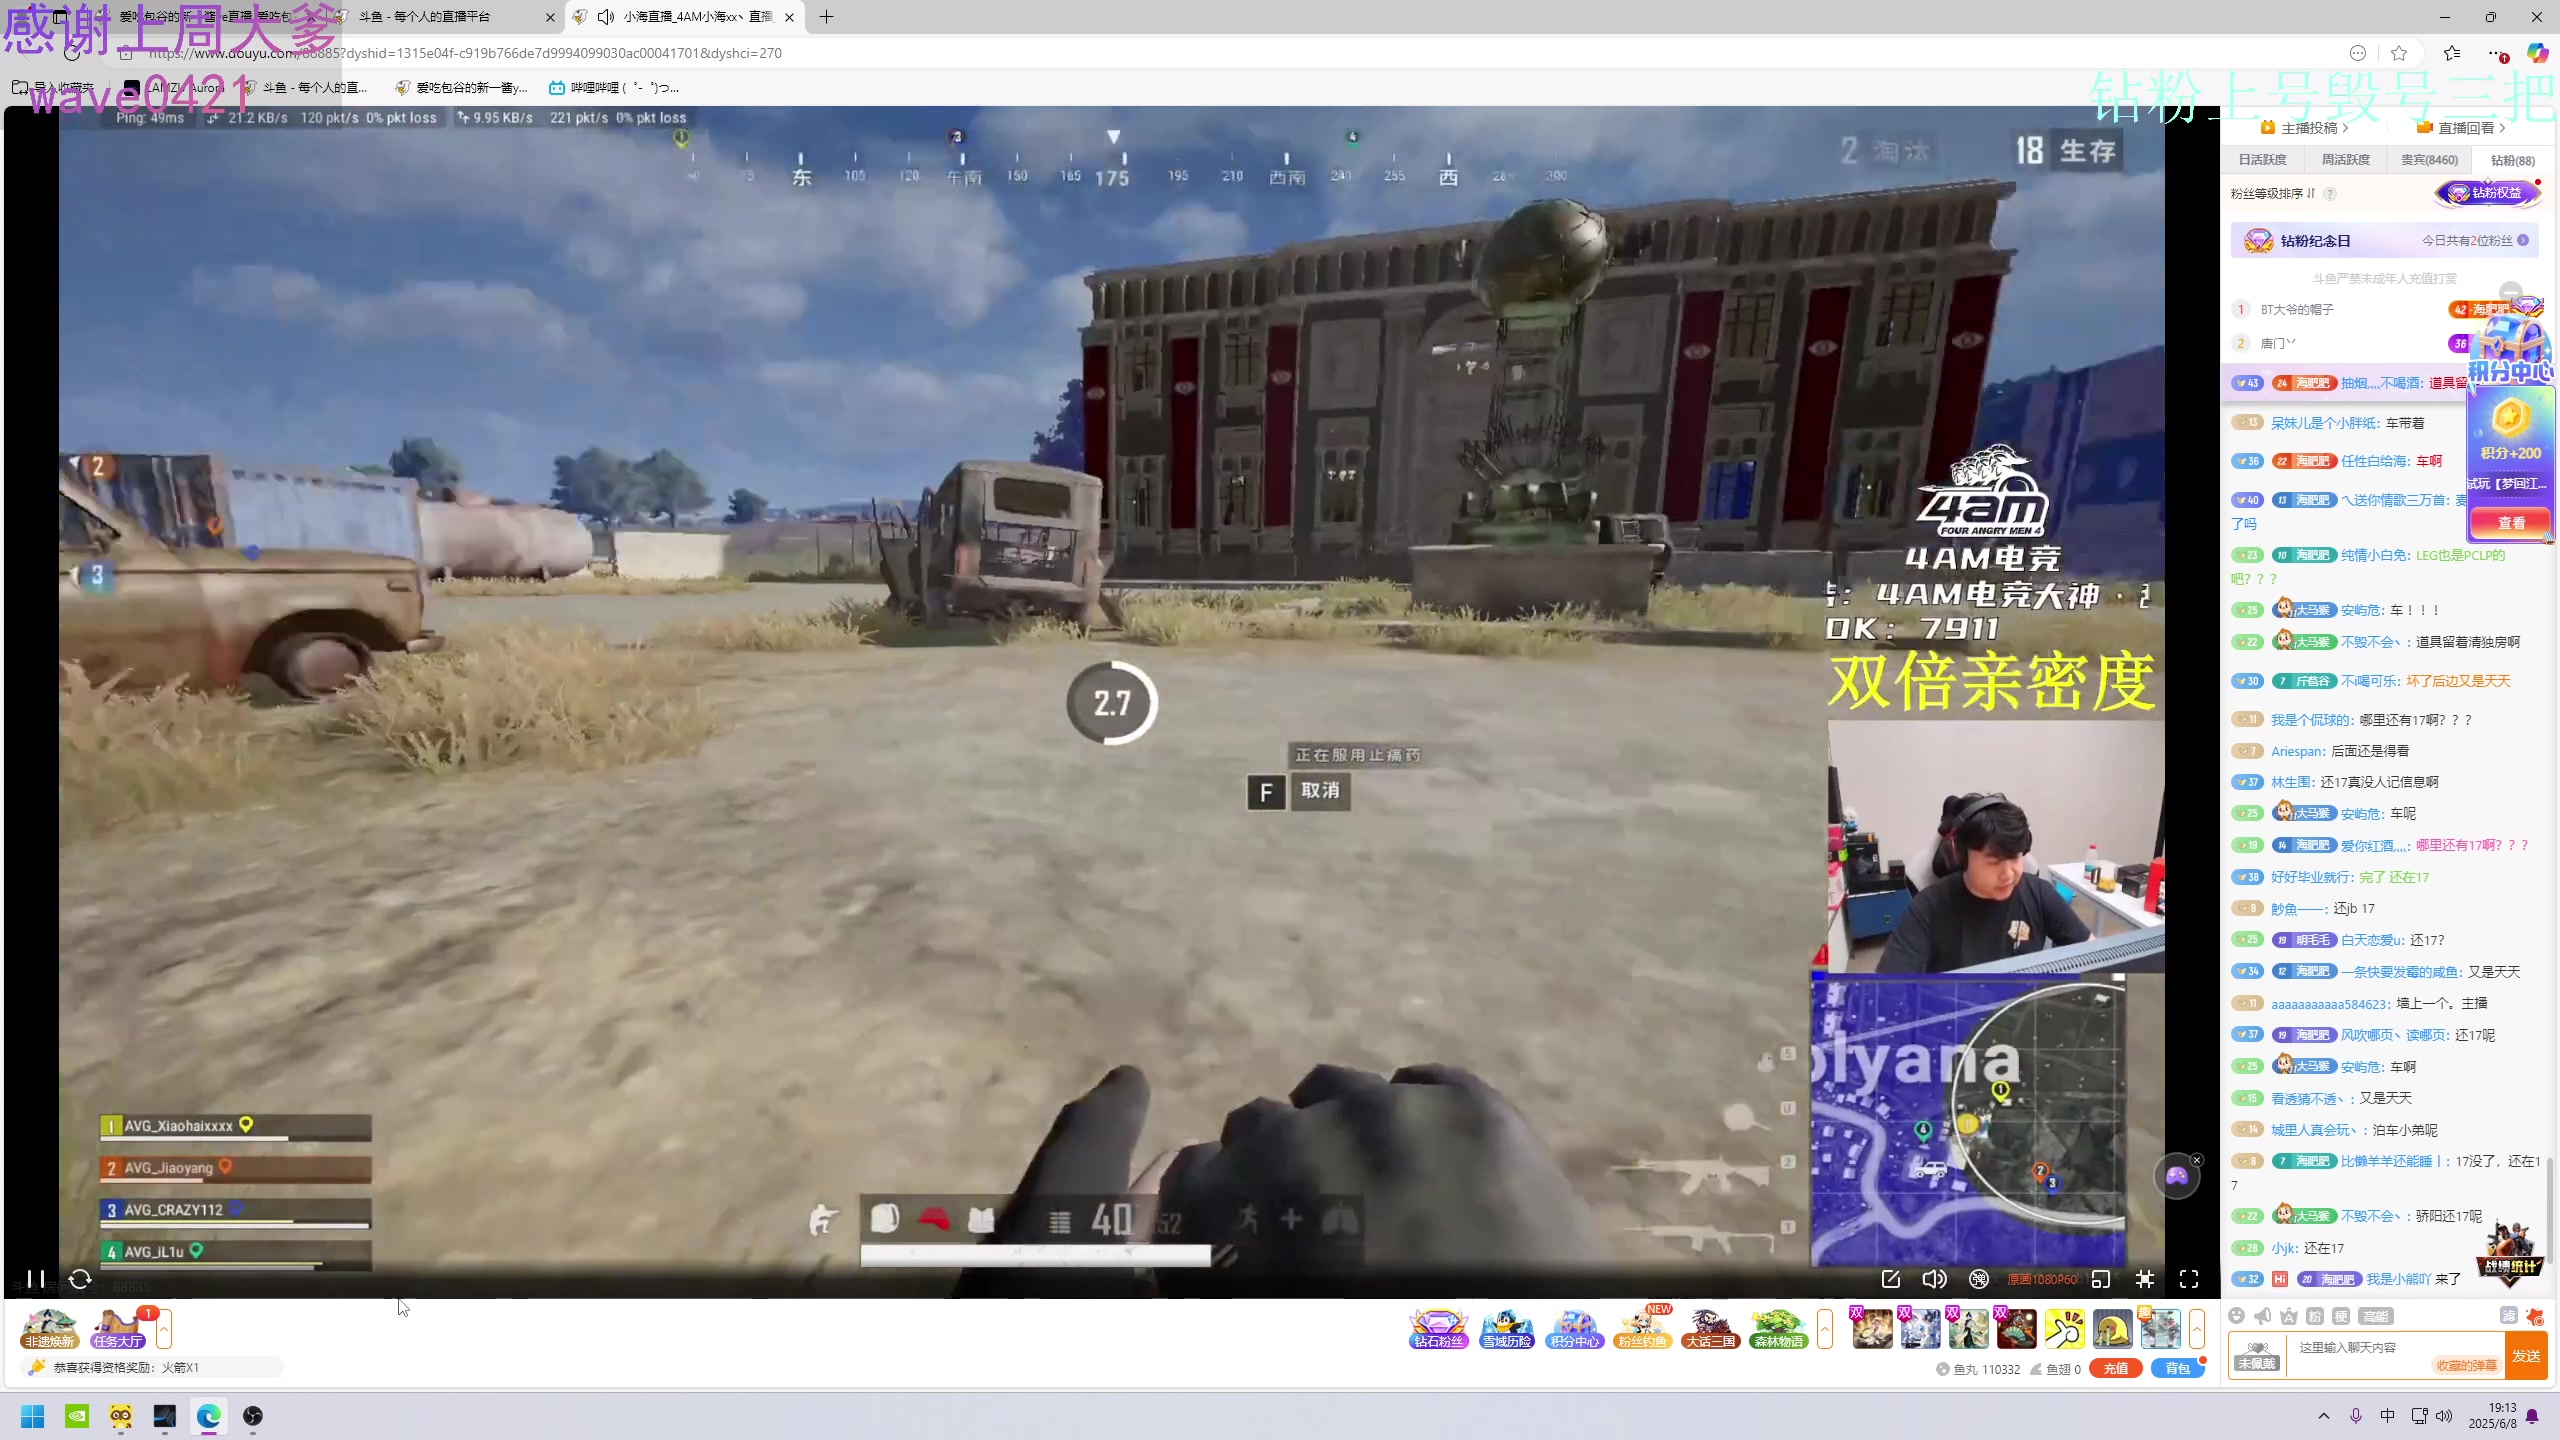Open OBS Studio from taskbar
The width and height of the screenshot is (2560, 1440).
tap(253, 1416)
